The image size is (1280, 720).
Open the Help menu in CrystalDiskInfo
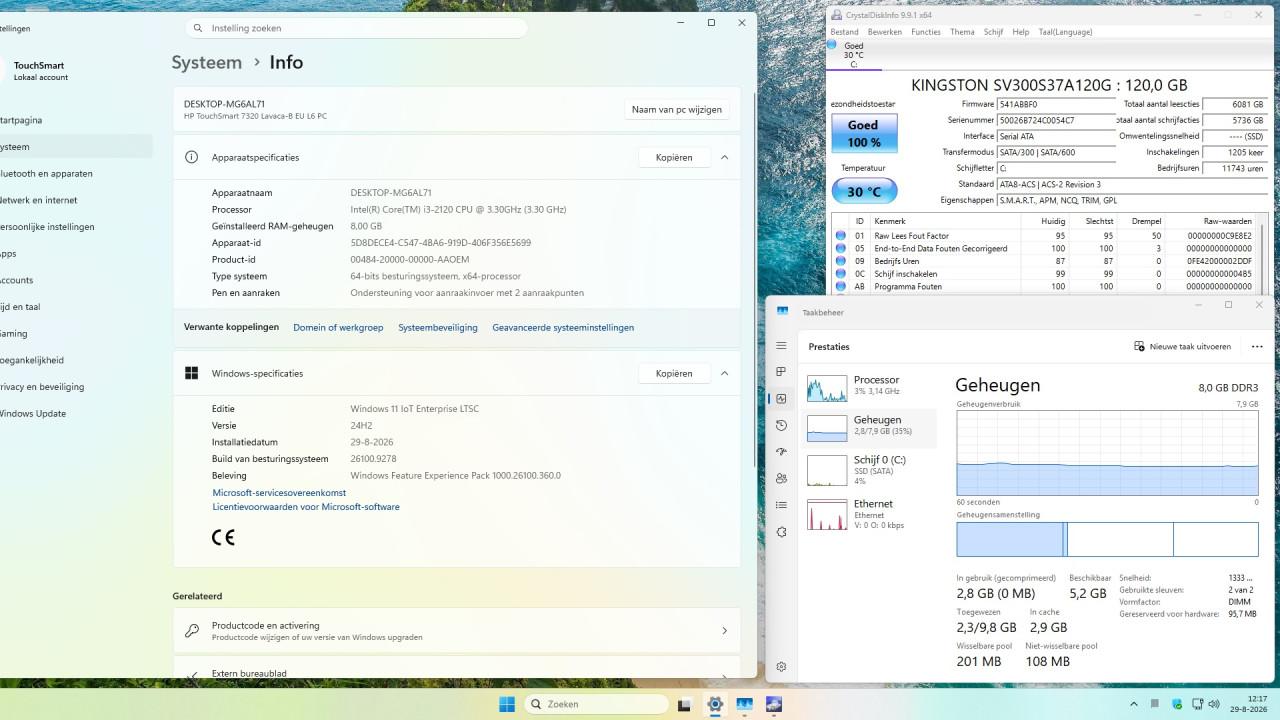pyautogui.click(x=1020, y=32)
